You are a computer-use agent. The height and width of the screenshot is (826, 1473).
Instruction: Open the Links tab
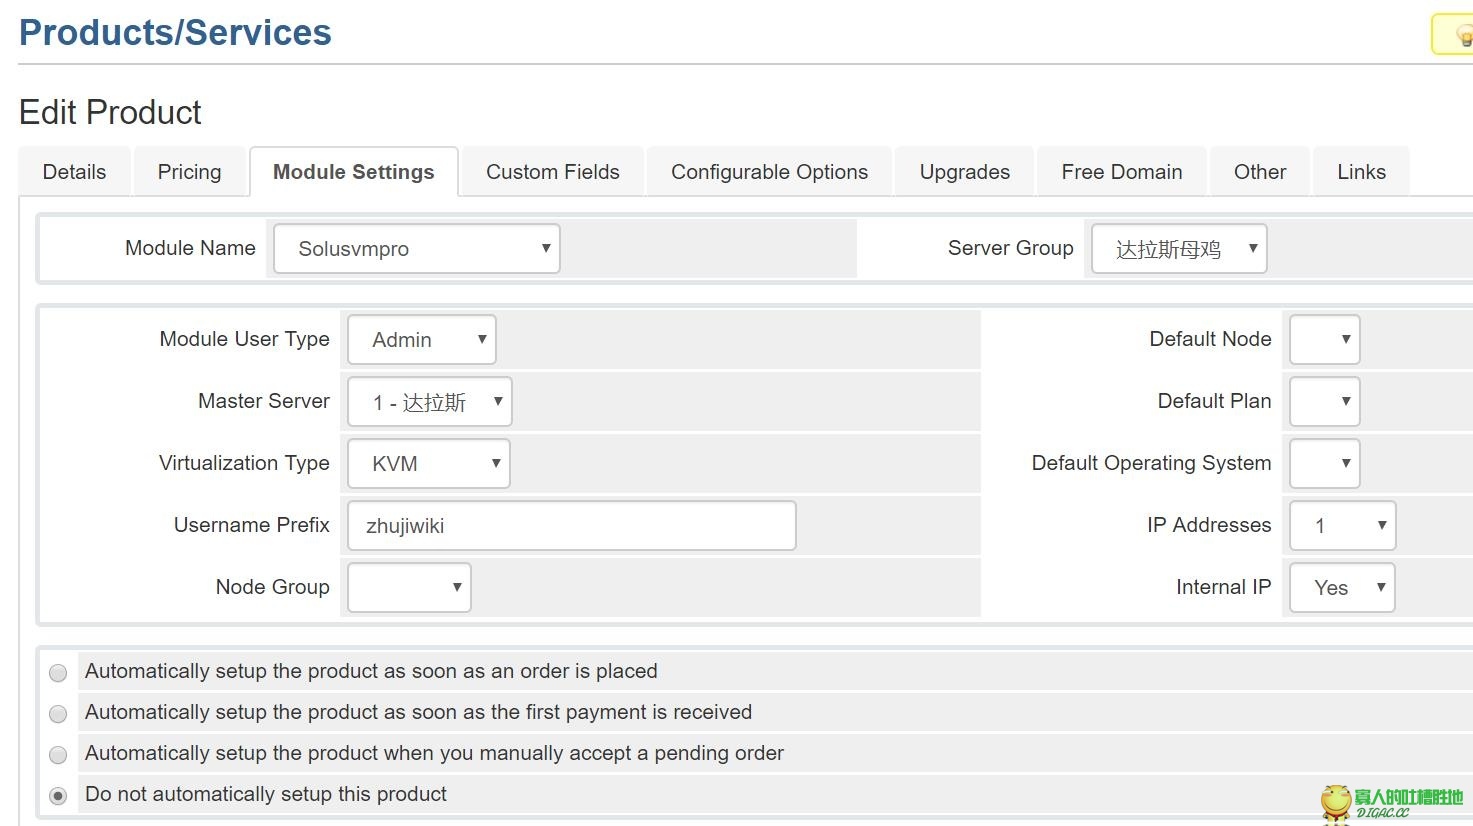[x=1361, y=172]
